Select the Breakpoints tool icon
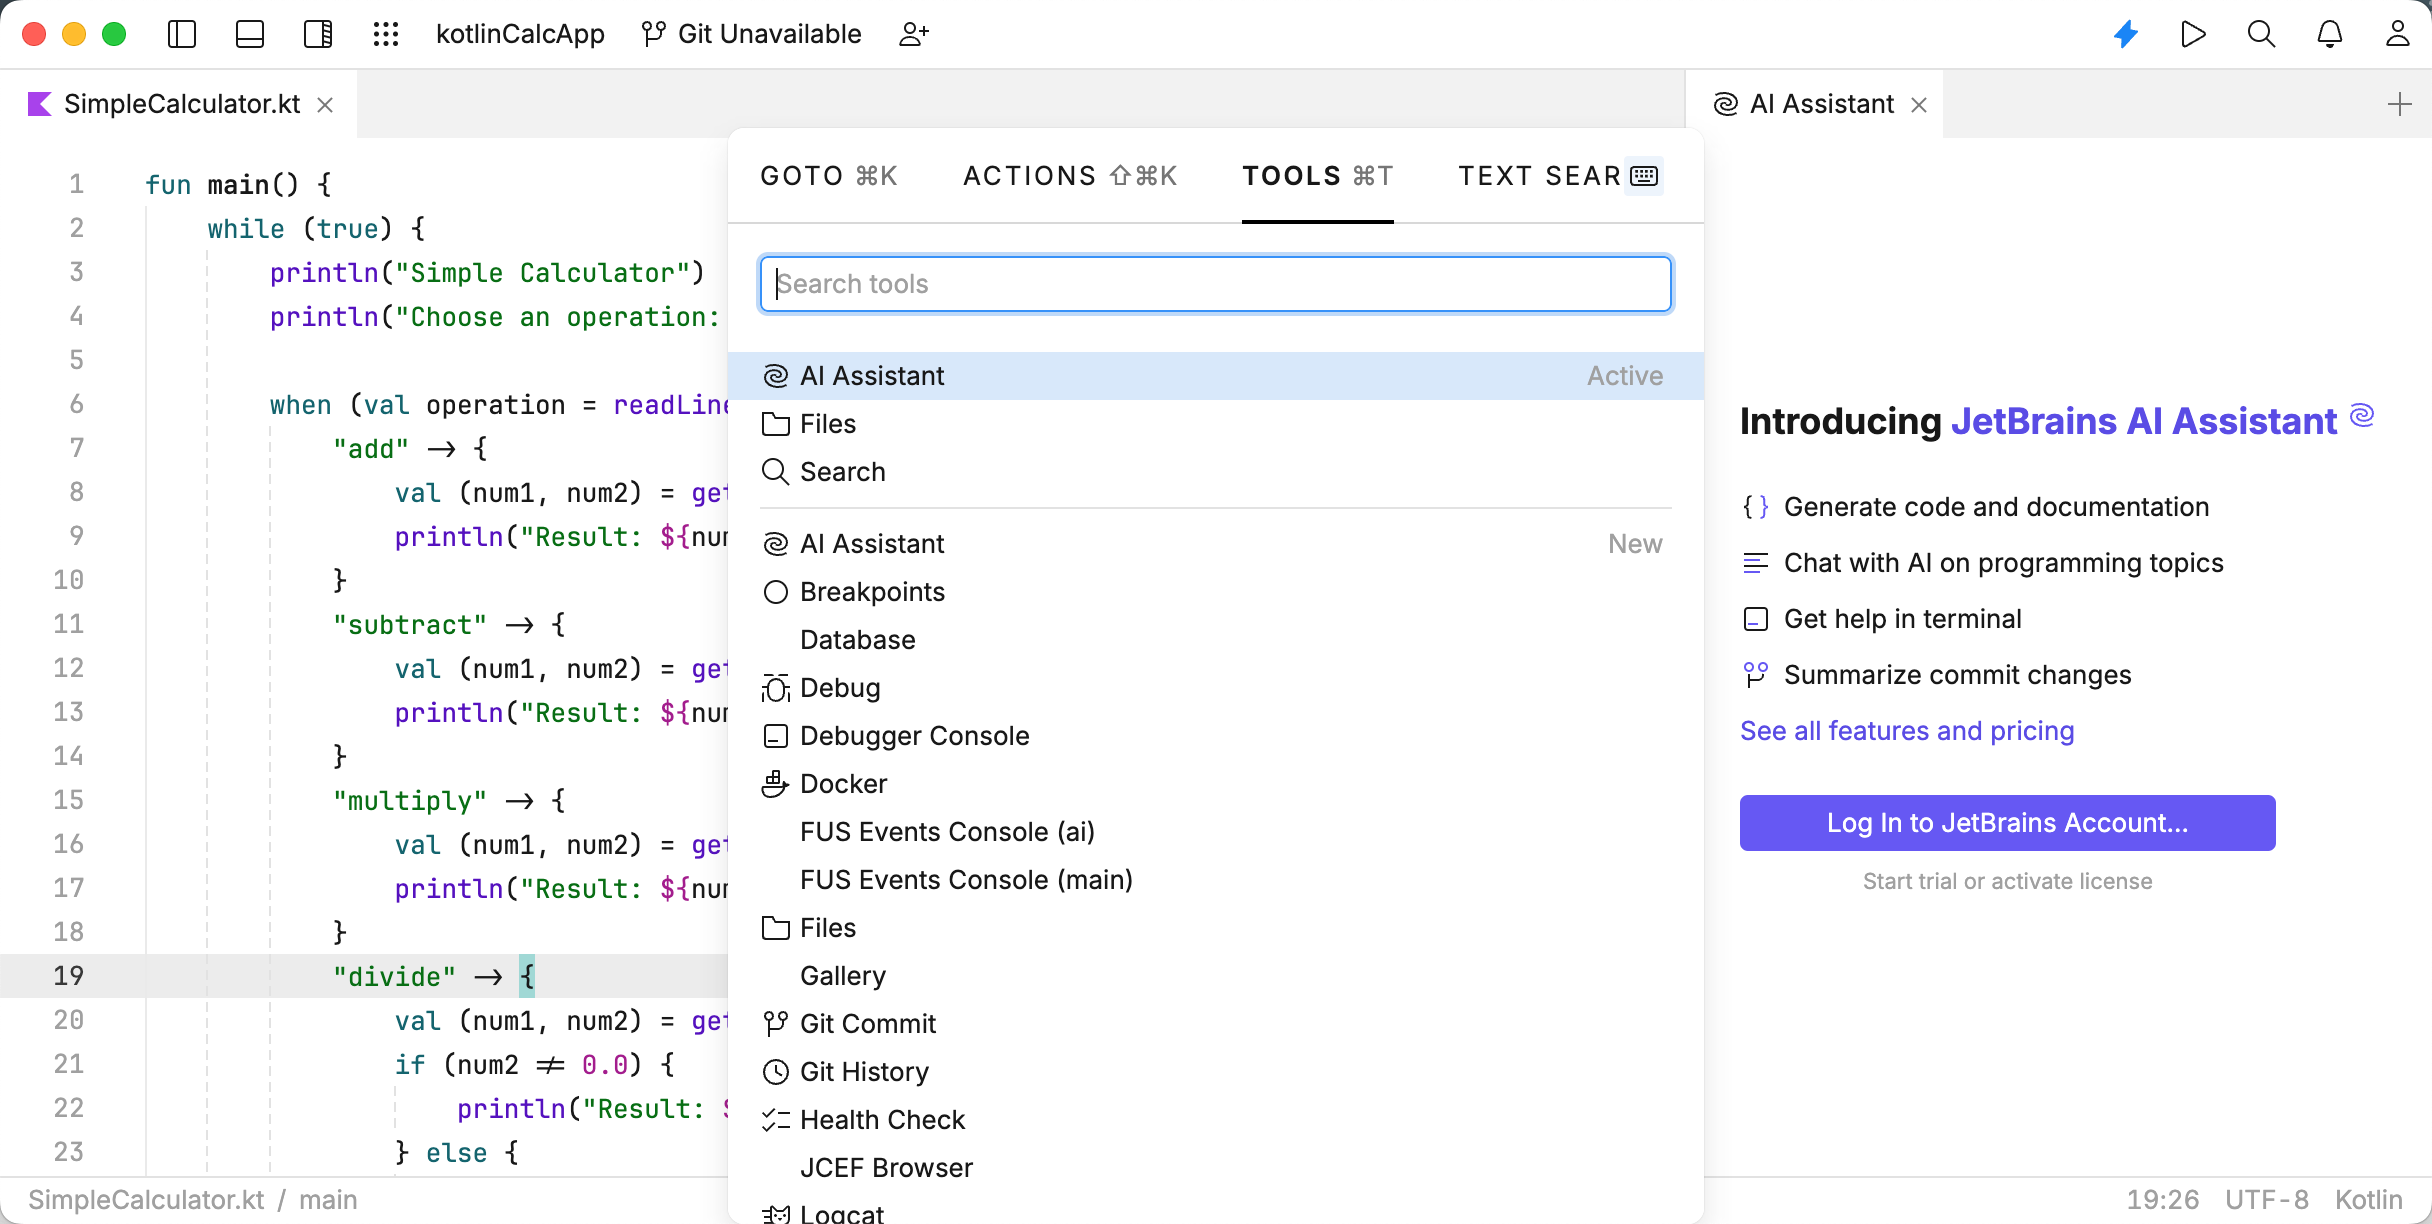The image size is (2432, 1224). click(776, 592)
